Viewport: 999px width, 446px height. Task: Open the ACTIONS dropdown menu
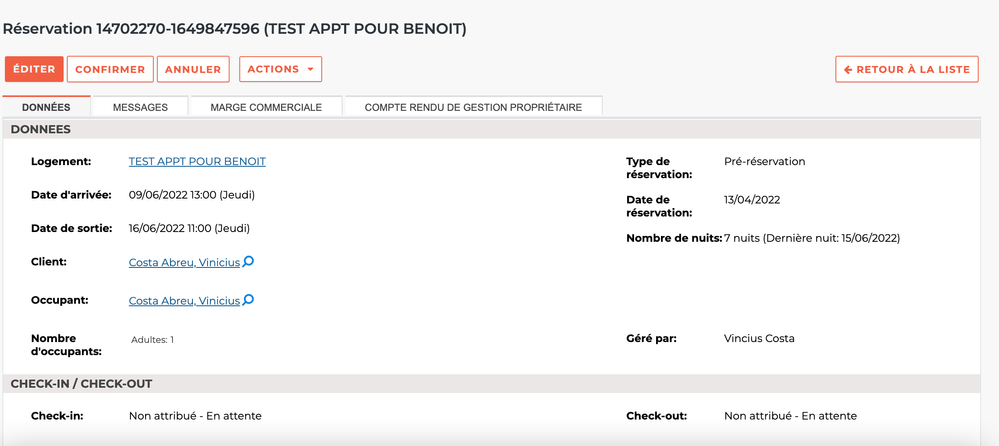[x=280, y=69]
